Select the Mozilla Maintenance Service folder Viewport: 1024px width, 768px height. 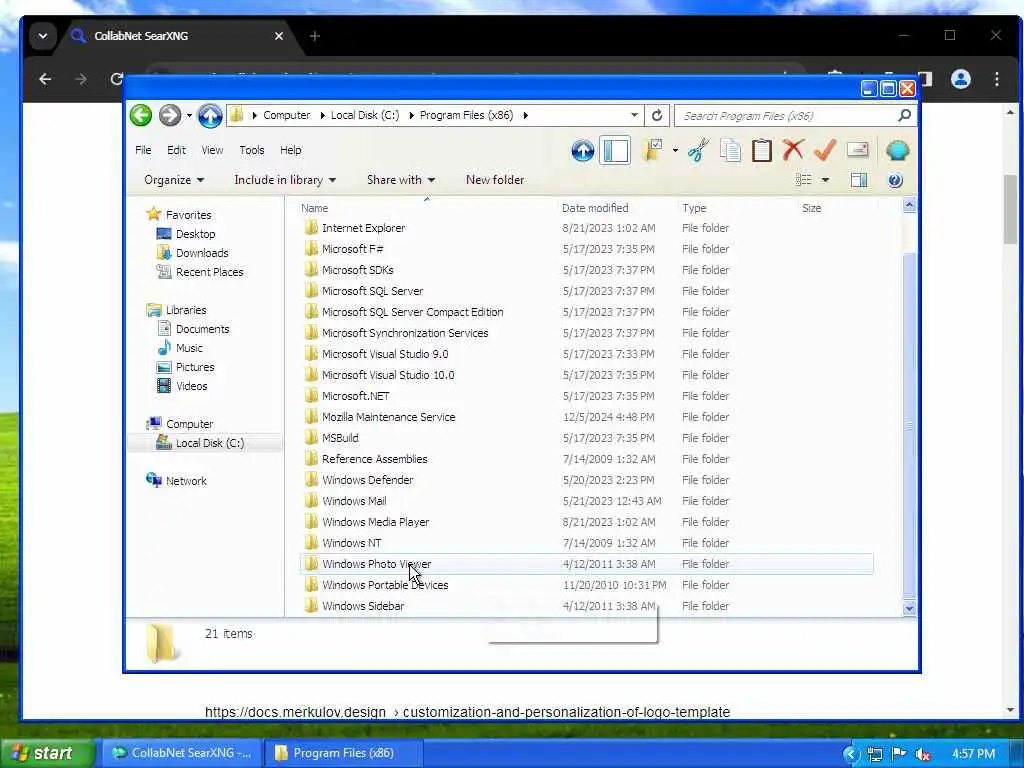tap(389, 417)
